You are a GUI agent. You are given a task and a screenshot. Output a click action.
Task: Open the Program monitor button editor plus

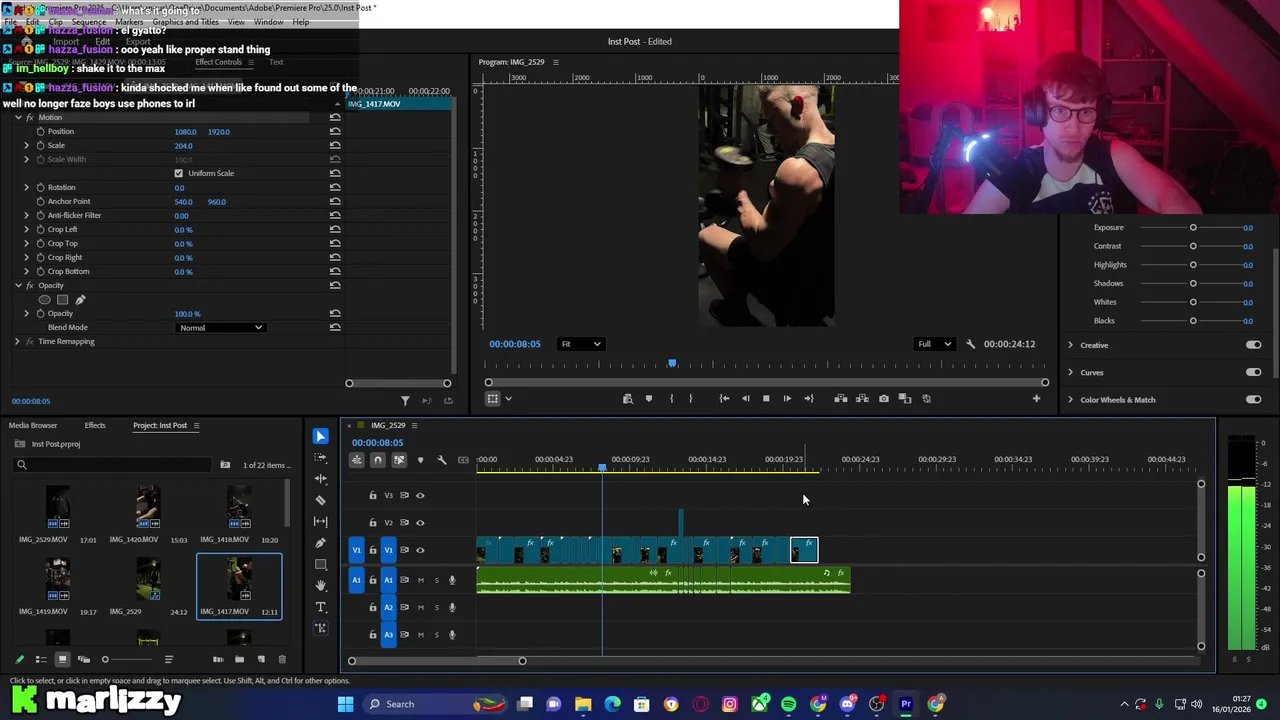click(x=1036, y=399)
